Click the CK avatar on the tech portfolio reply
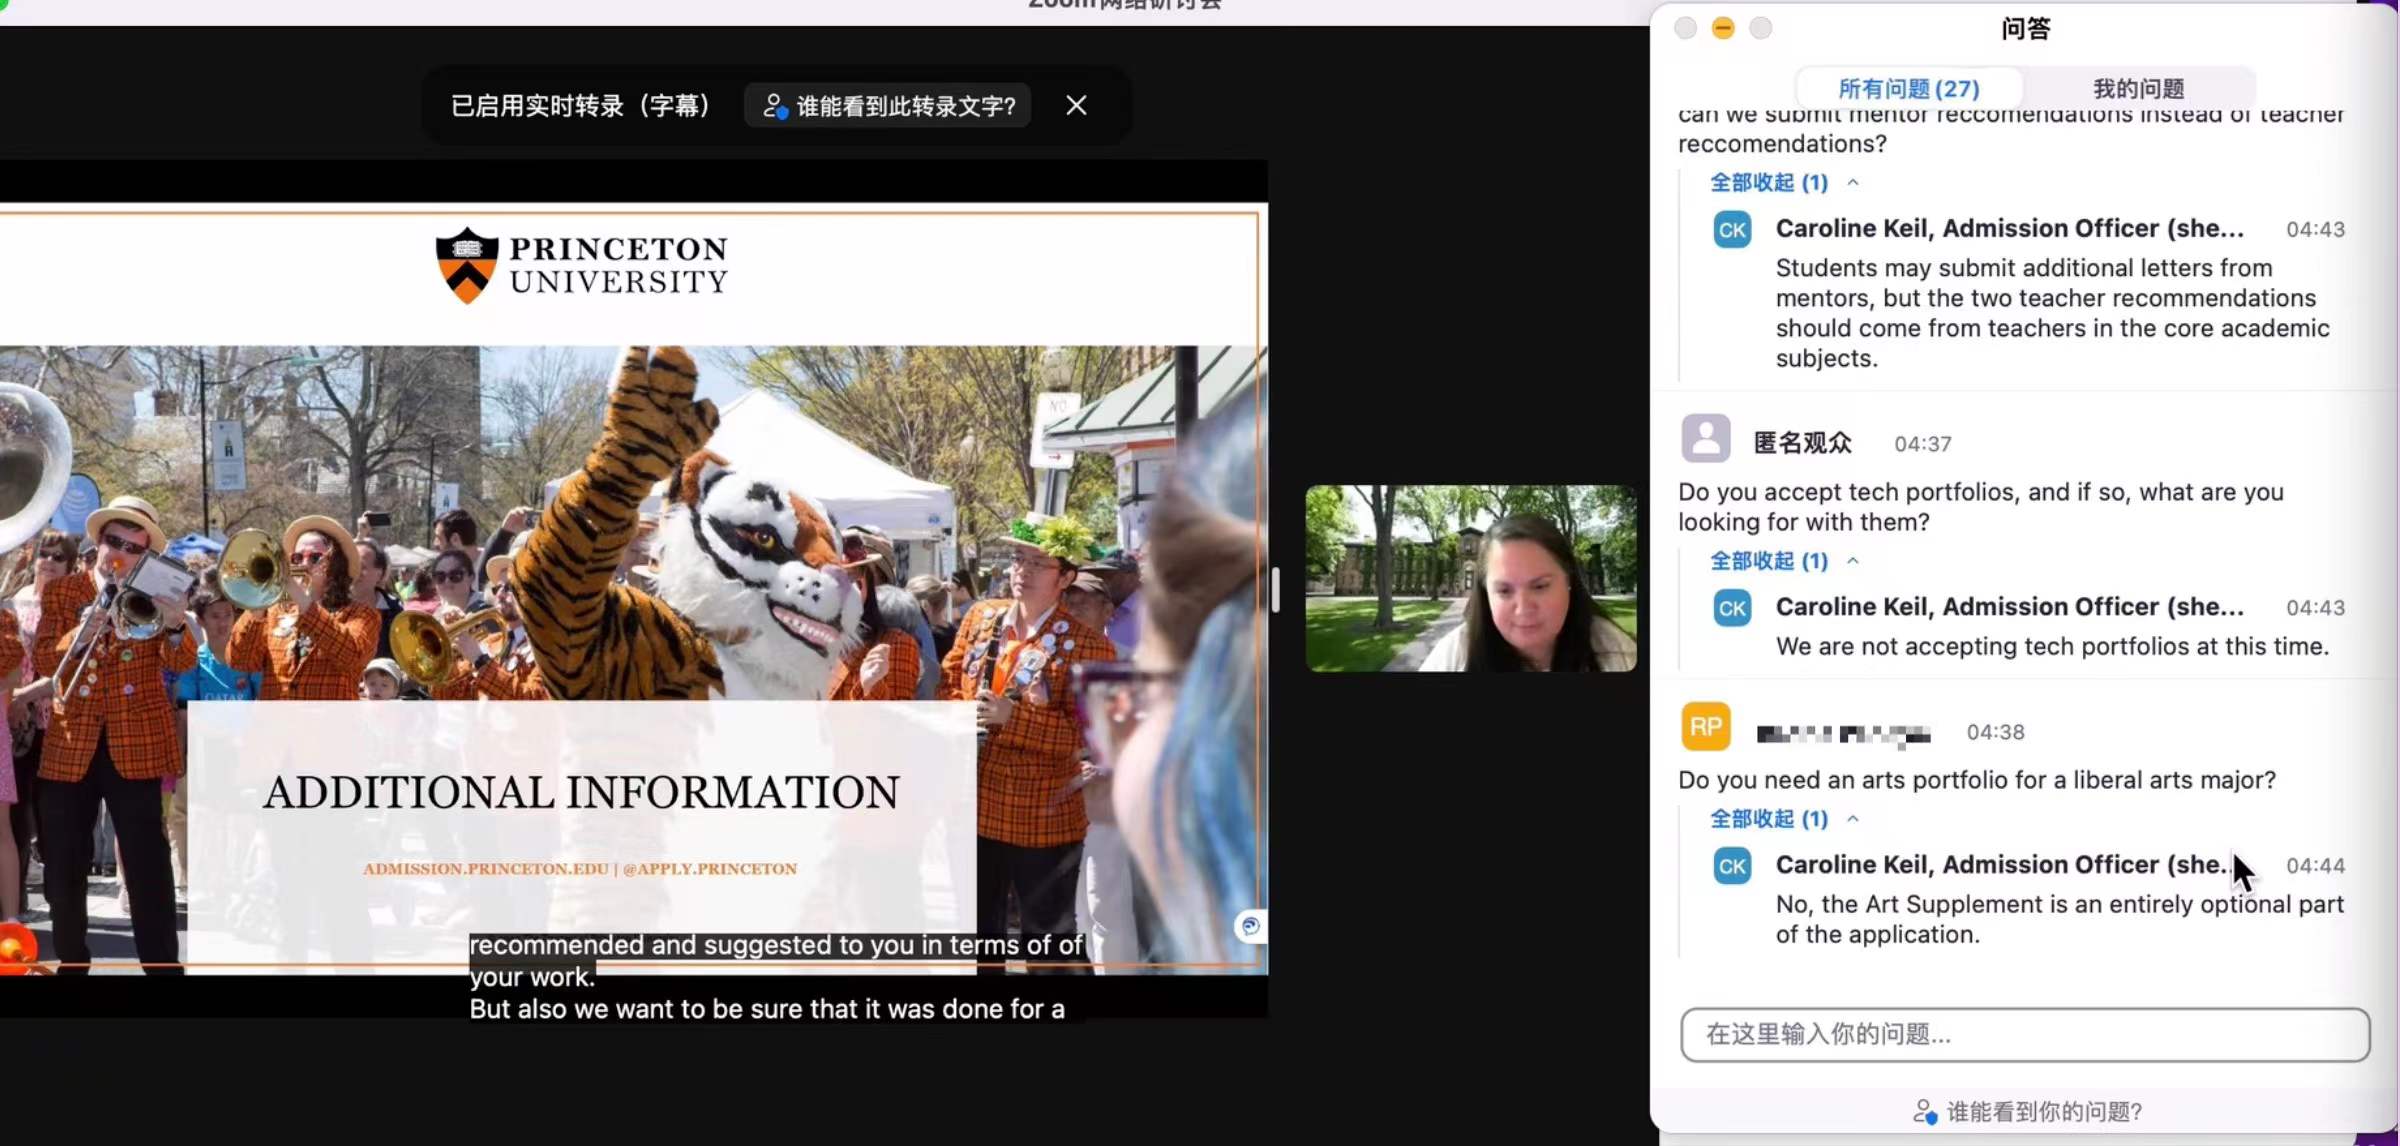 [x=1732, y=608]
